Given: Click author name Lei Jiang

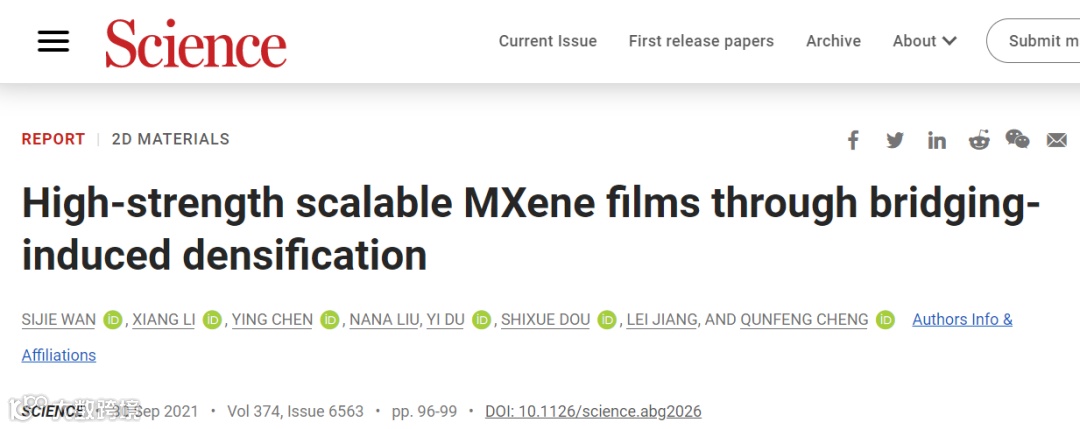Looking at the screenshot, I should [661, 320].
